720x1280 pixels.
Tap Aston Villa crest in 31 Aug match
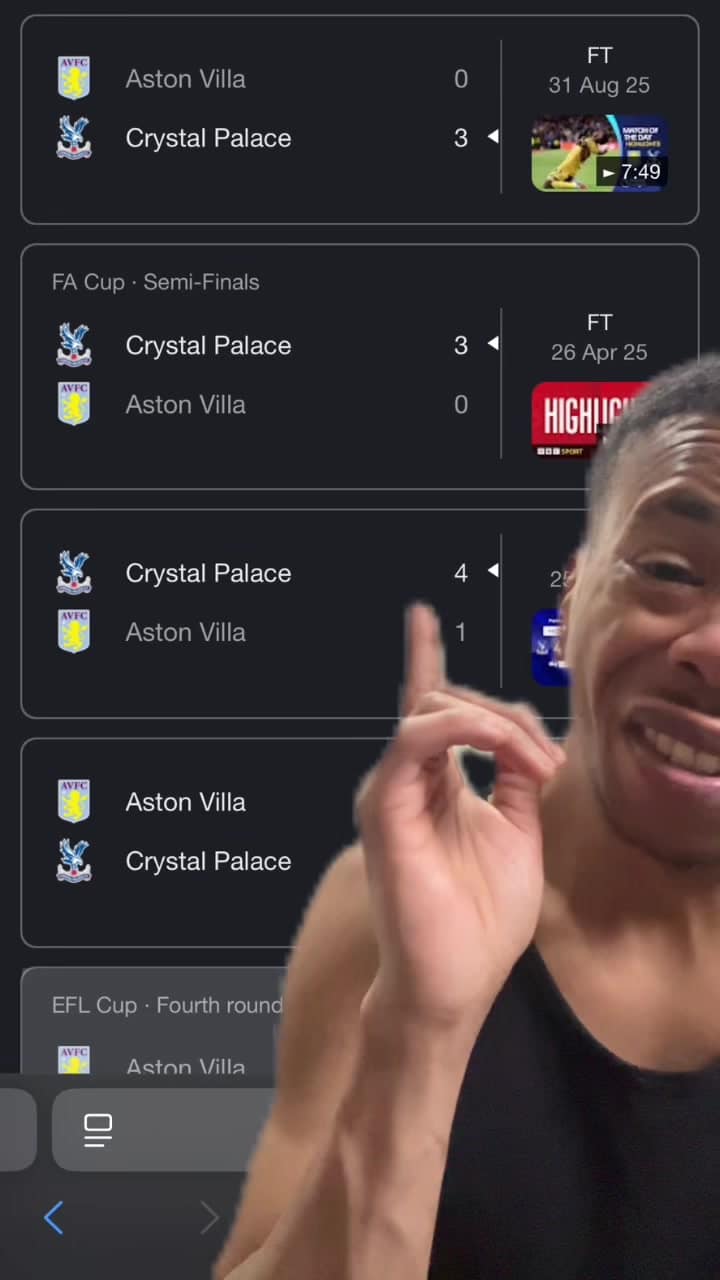pos(73,79)
